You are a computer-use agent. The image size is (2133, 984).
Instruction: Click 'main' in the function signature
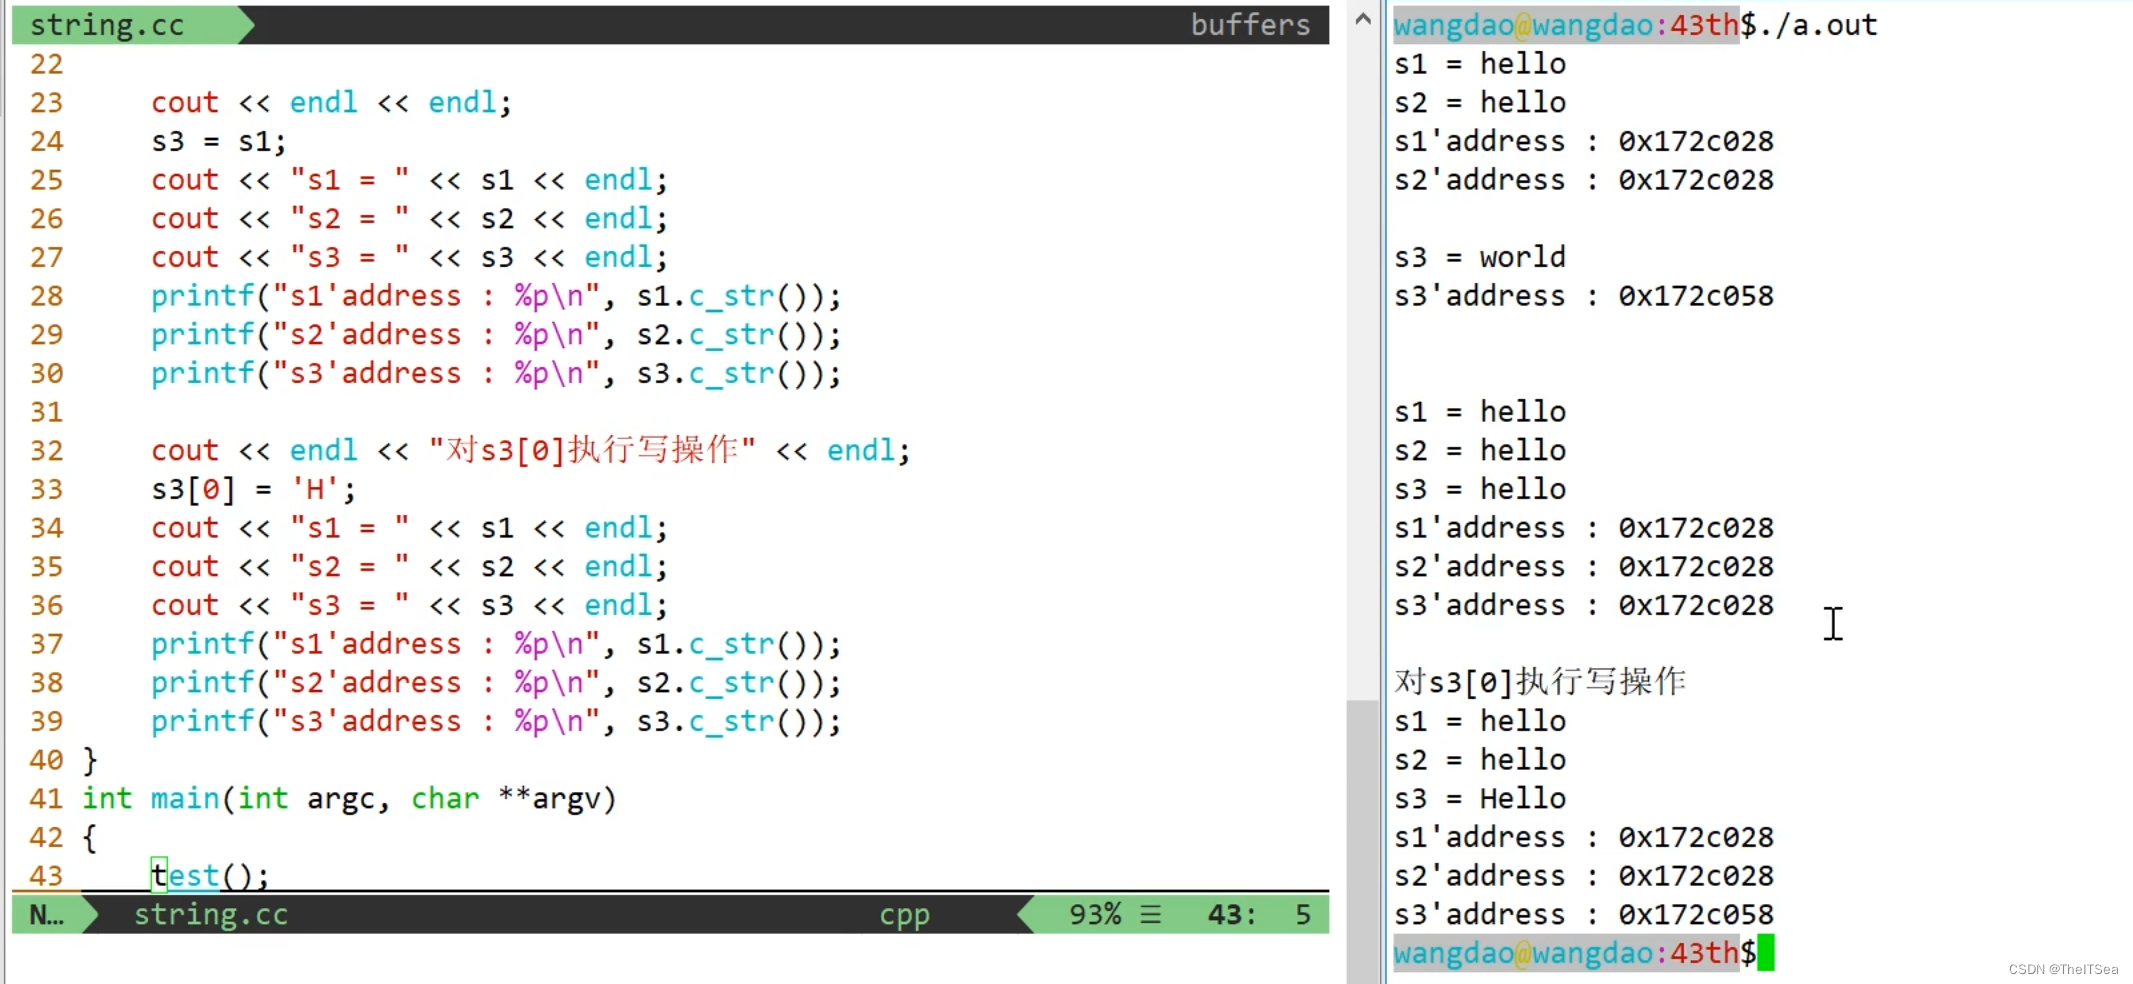click(x=185, y=799)
